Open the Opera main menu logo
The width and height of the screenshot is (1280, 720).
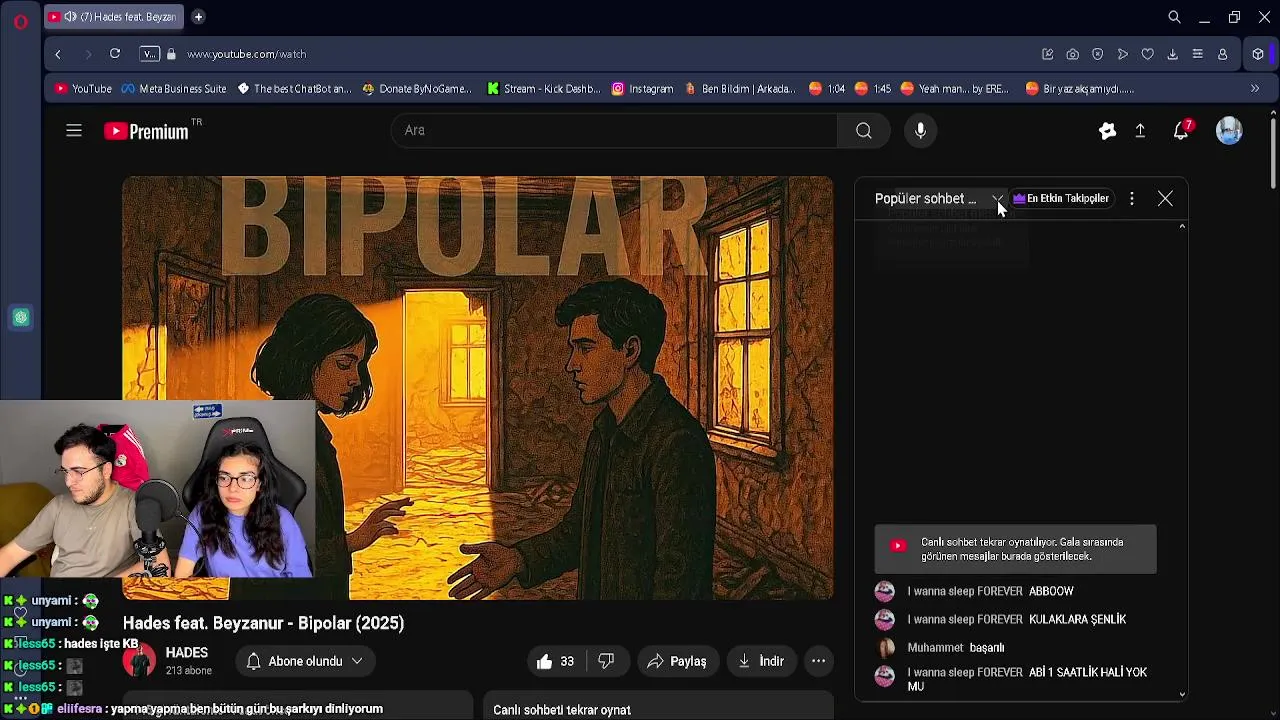click(x=20, y=20)
